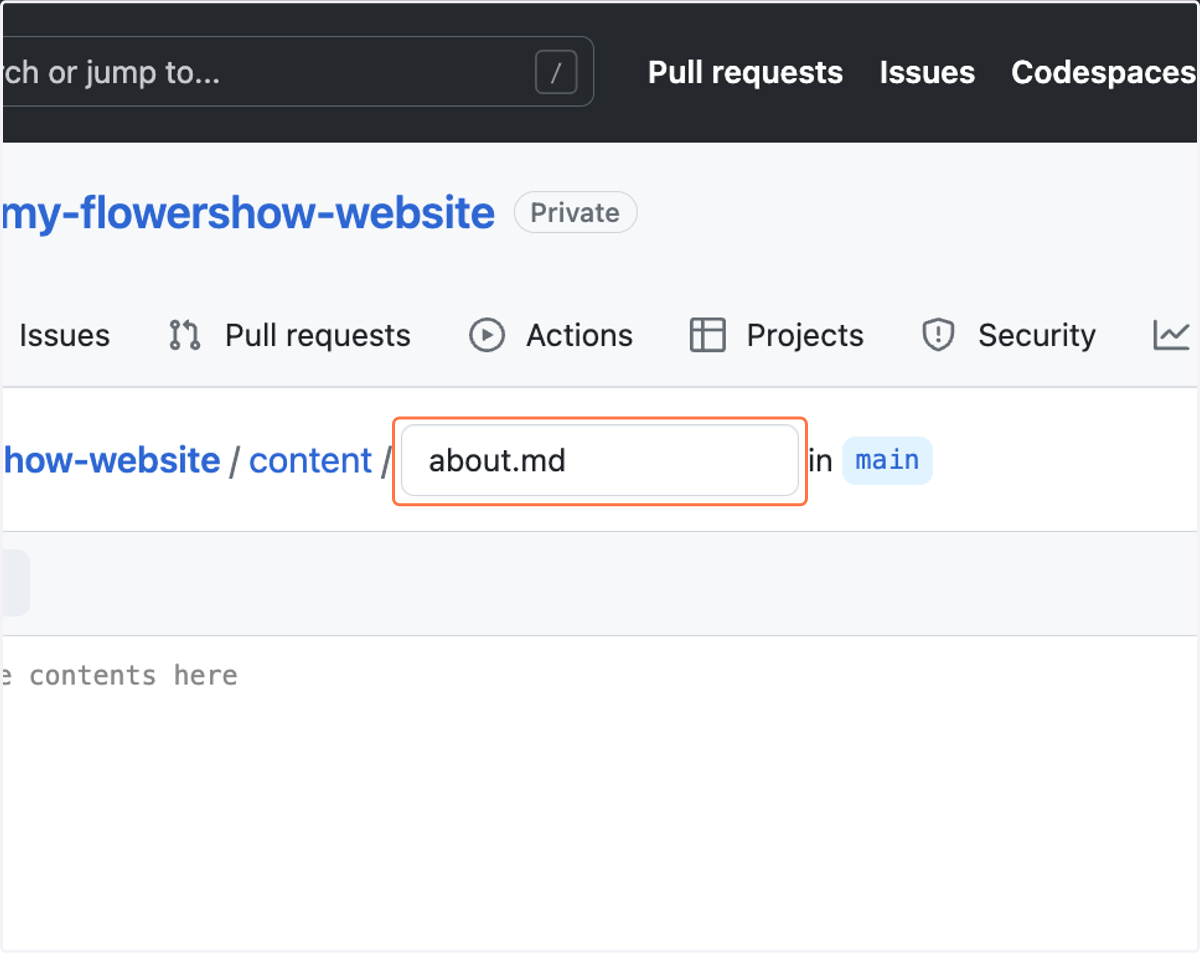Viewport: 1200px width, 953px height.
Task: Click the Security shield icon
Action: tap(938, 335)
